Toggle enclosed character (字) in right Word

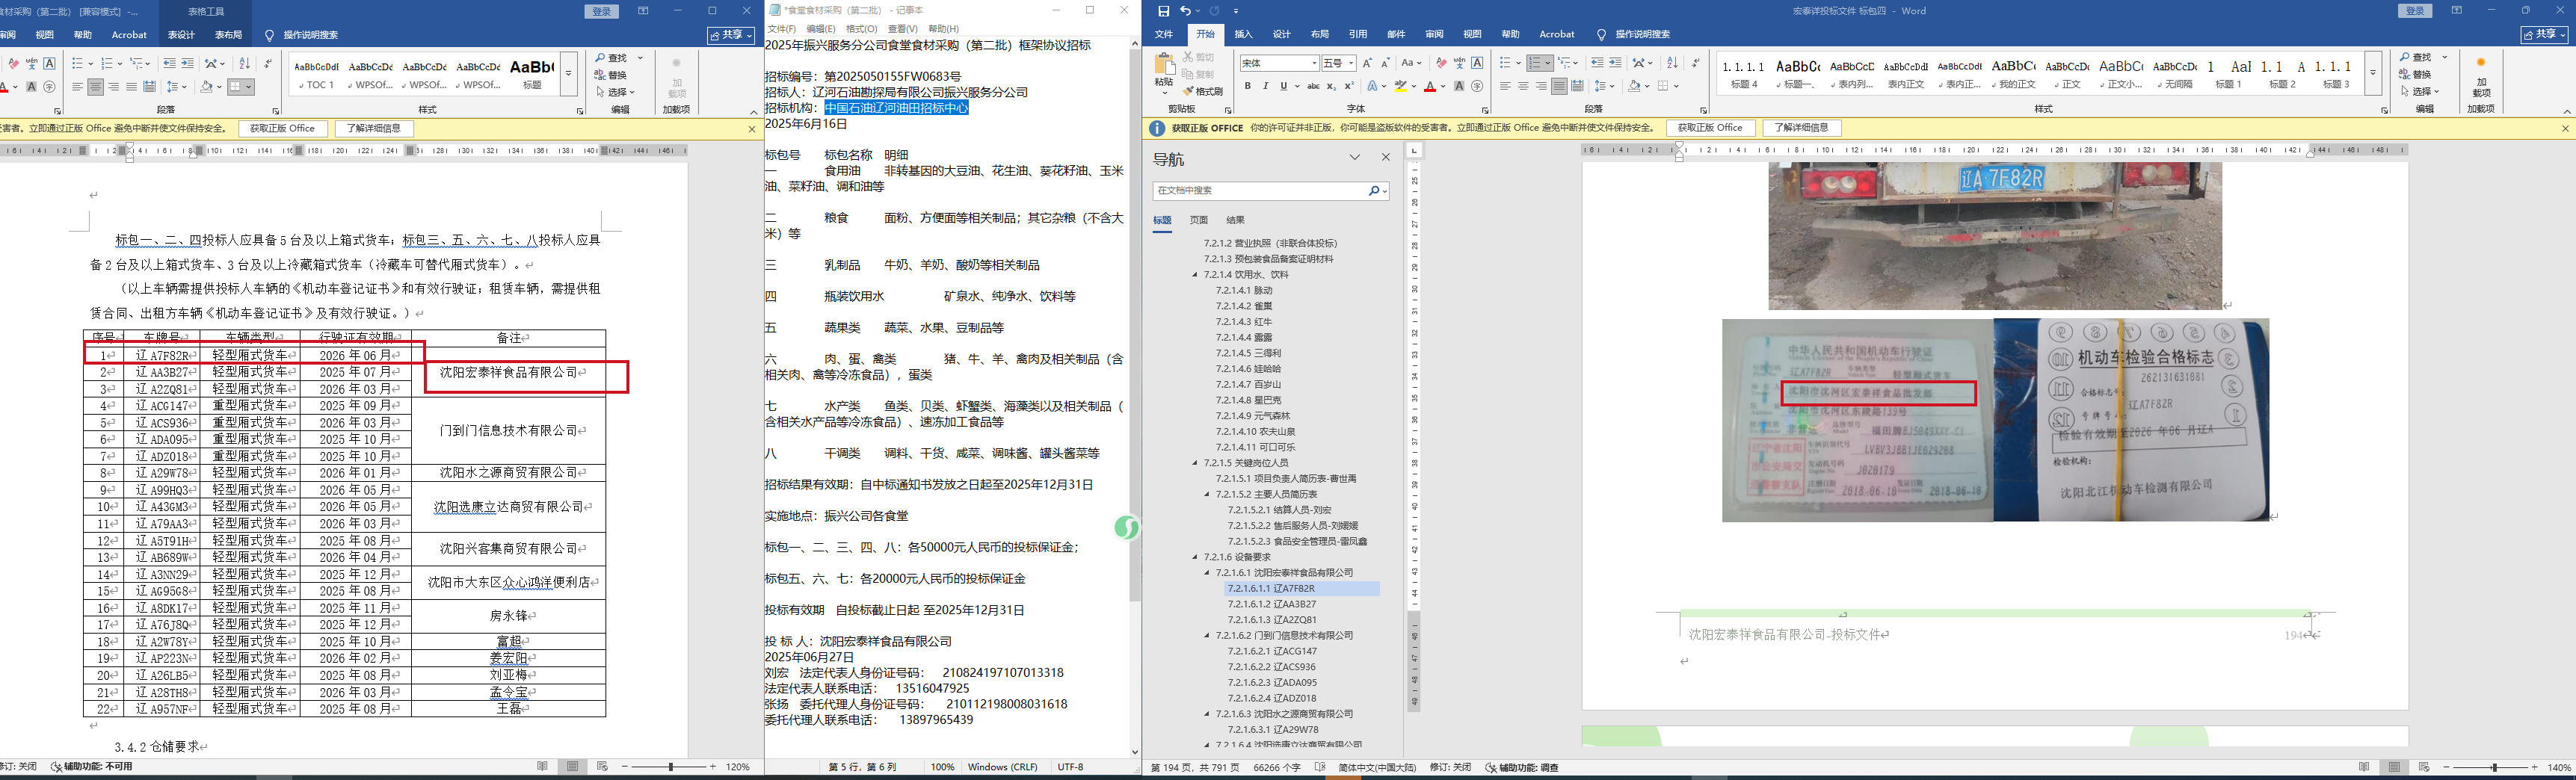[x=1477, y=87]
